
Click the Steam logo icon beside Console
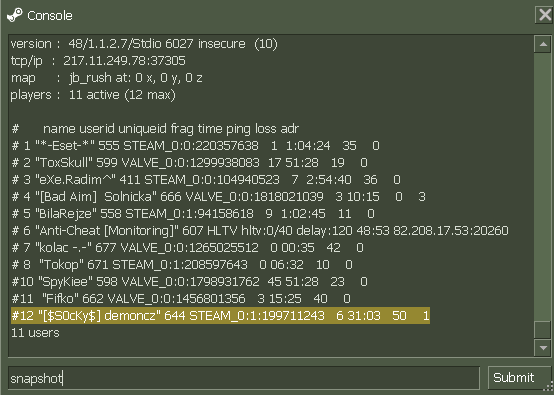click(15, 15)
